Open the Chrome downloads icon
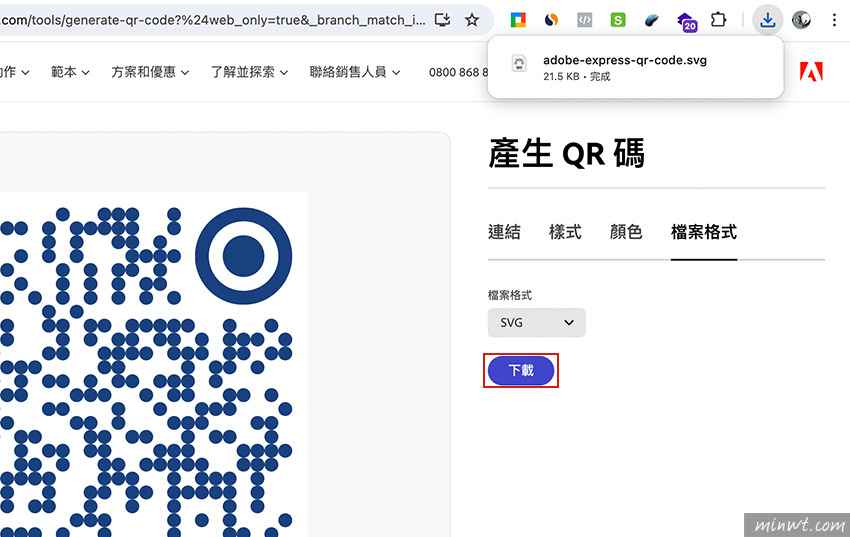This screenshot has height=537, width=850. [x=767, y=21]
